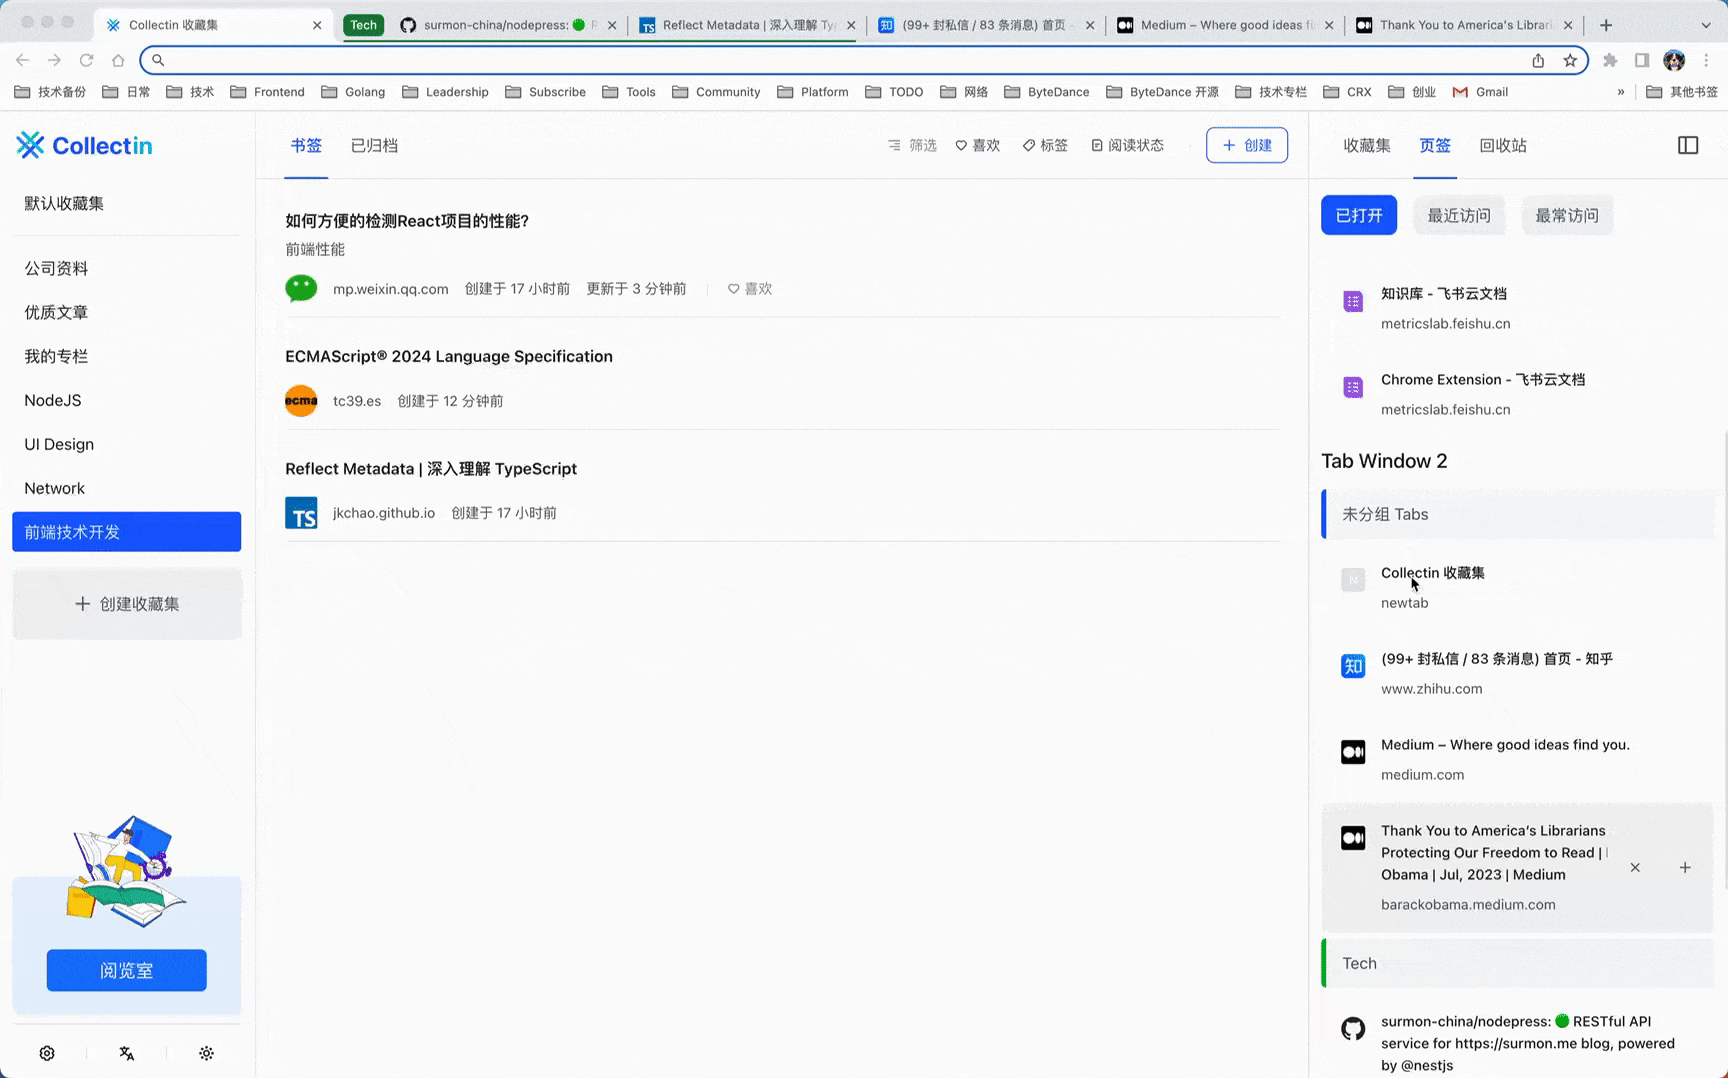The height and width of the screenshot is (1078, 1728).
Task: Switch to the 收藏集 panel tab
Action: point(1367,145)
